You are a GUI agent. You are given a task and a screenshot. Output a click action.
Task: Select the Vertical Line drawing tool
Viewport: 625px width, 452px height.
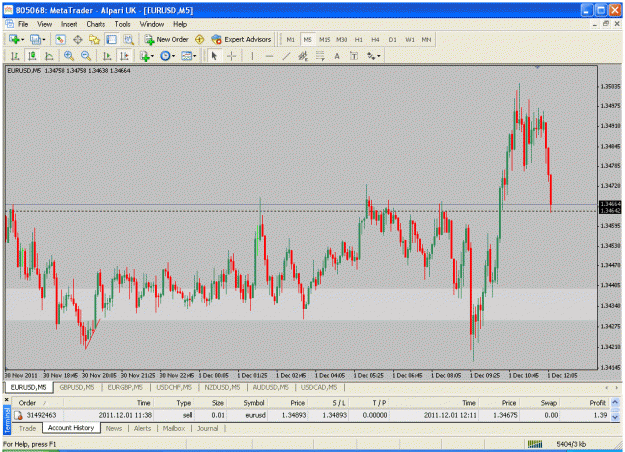252,56
